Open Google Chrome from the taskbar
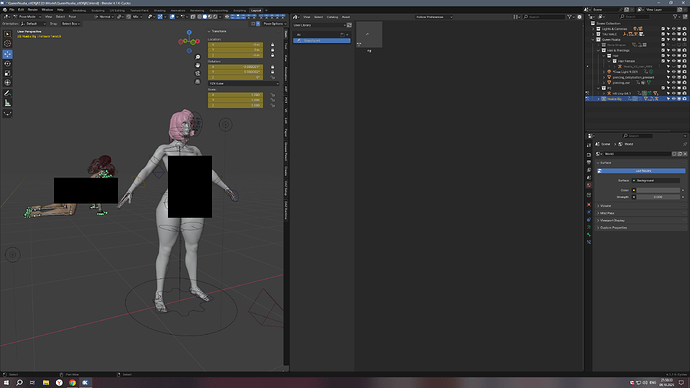690x388 pixels. pos(72,383)
